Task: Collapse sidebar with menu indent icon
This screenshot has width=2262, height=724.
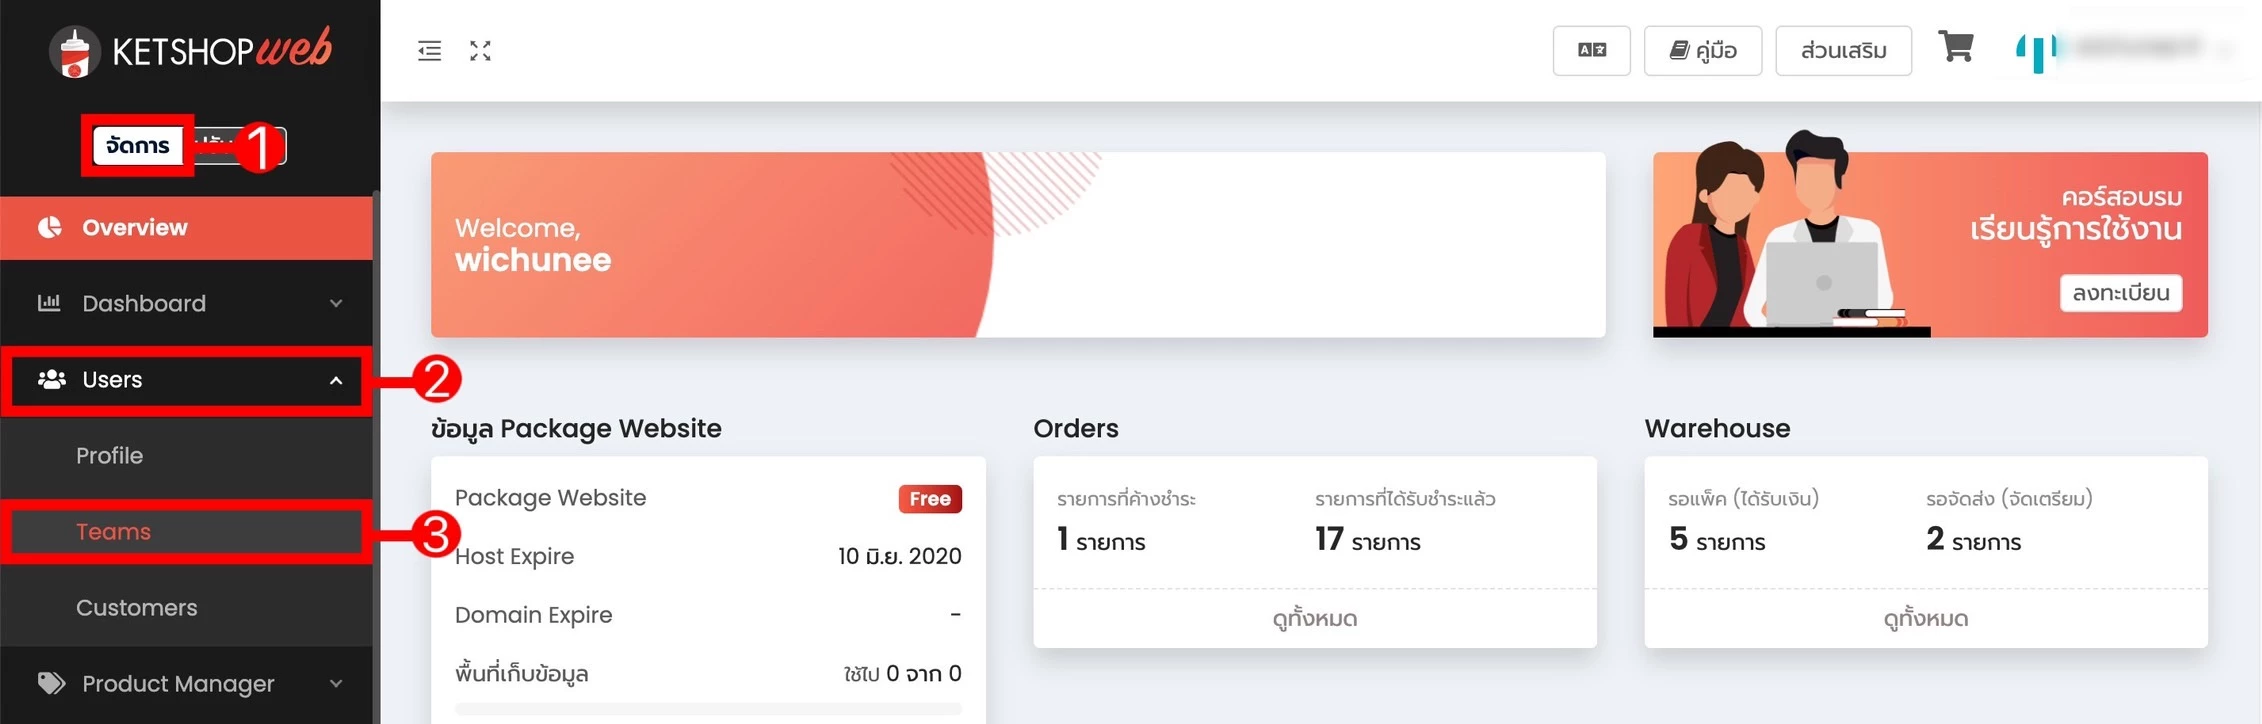Action: (429, 51)
